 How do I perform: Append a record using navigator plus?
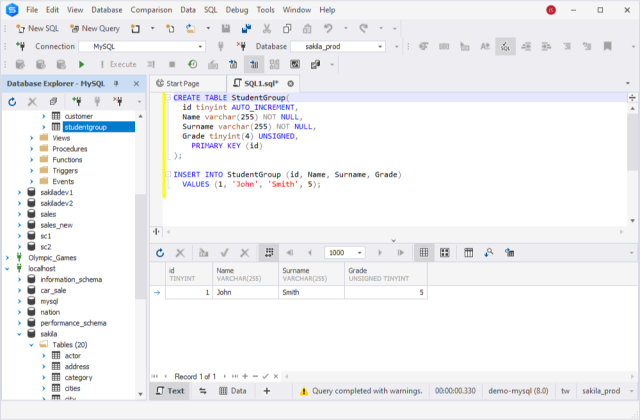click(245, 376)
